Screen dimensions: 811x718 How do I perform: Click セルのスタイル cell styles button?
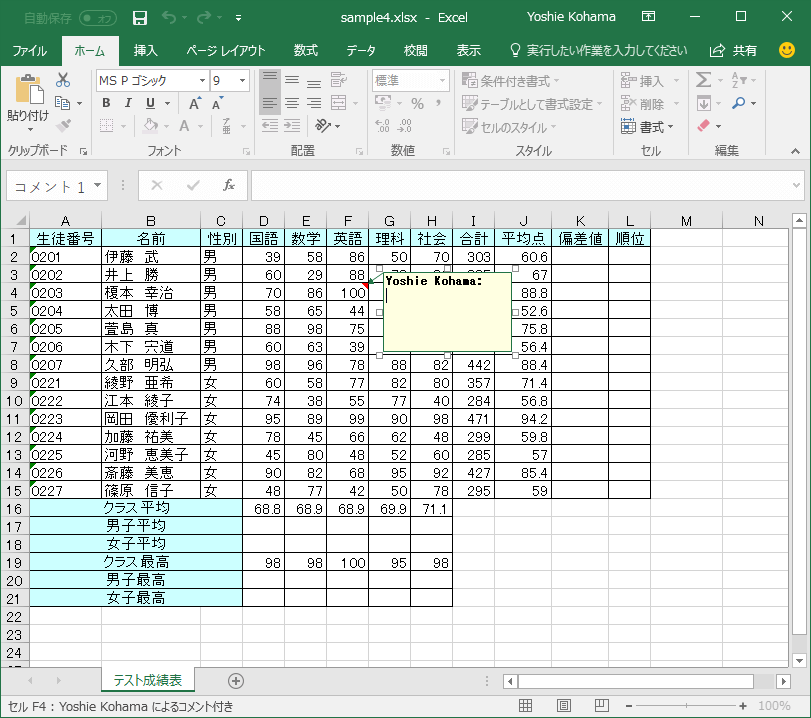[509, 127]
